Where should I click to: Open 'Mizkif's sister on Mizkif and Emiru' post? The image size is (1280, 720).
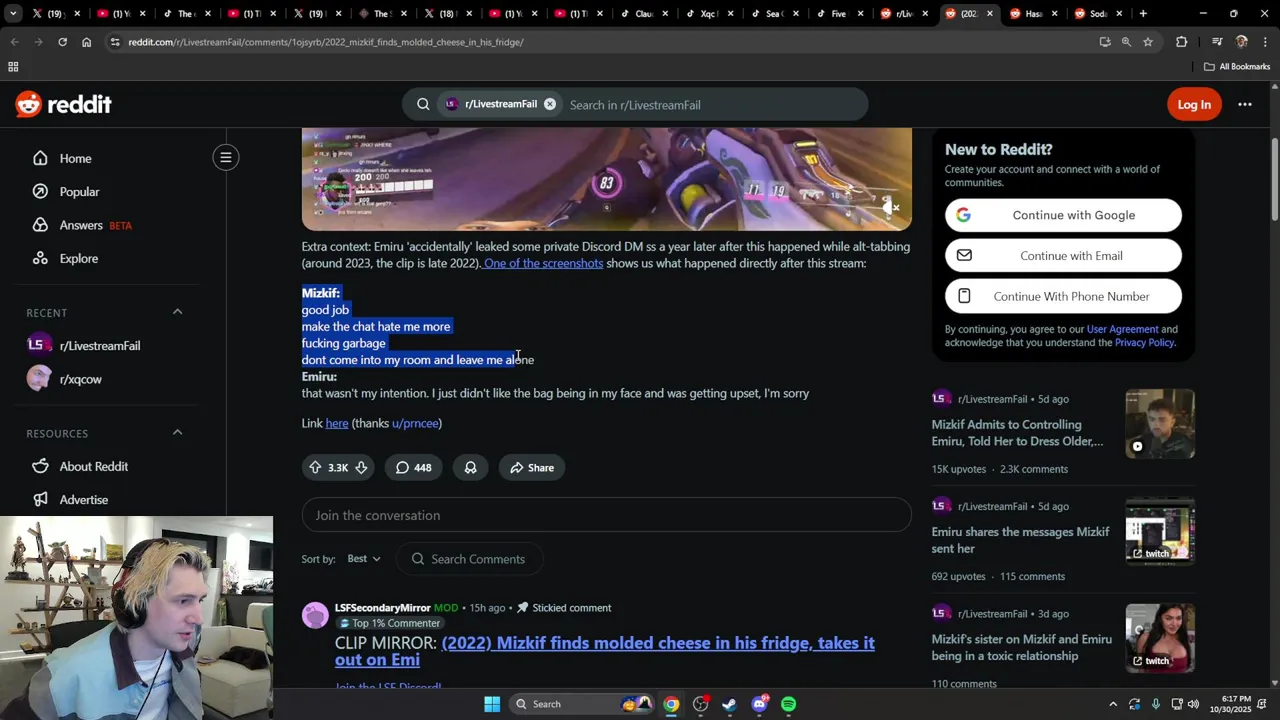click(1021, 647)
